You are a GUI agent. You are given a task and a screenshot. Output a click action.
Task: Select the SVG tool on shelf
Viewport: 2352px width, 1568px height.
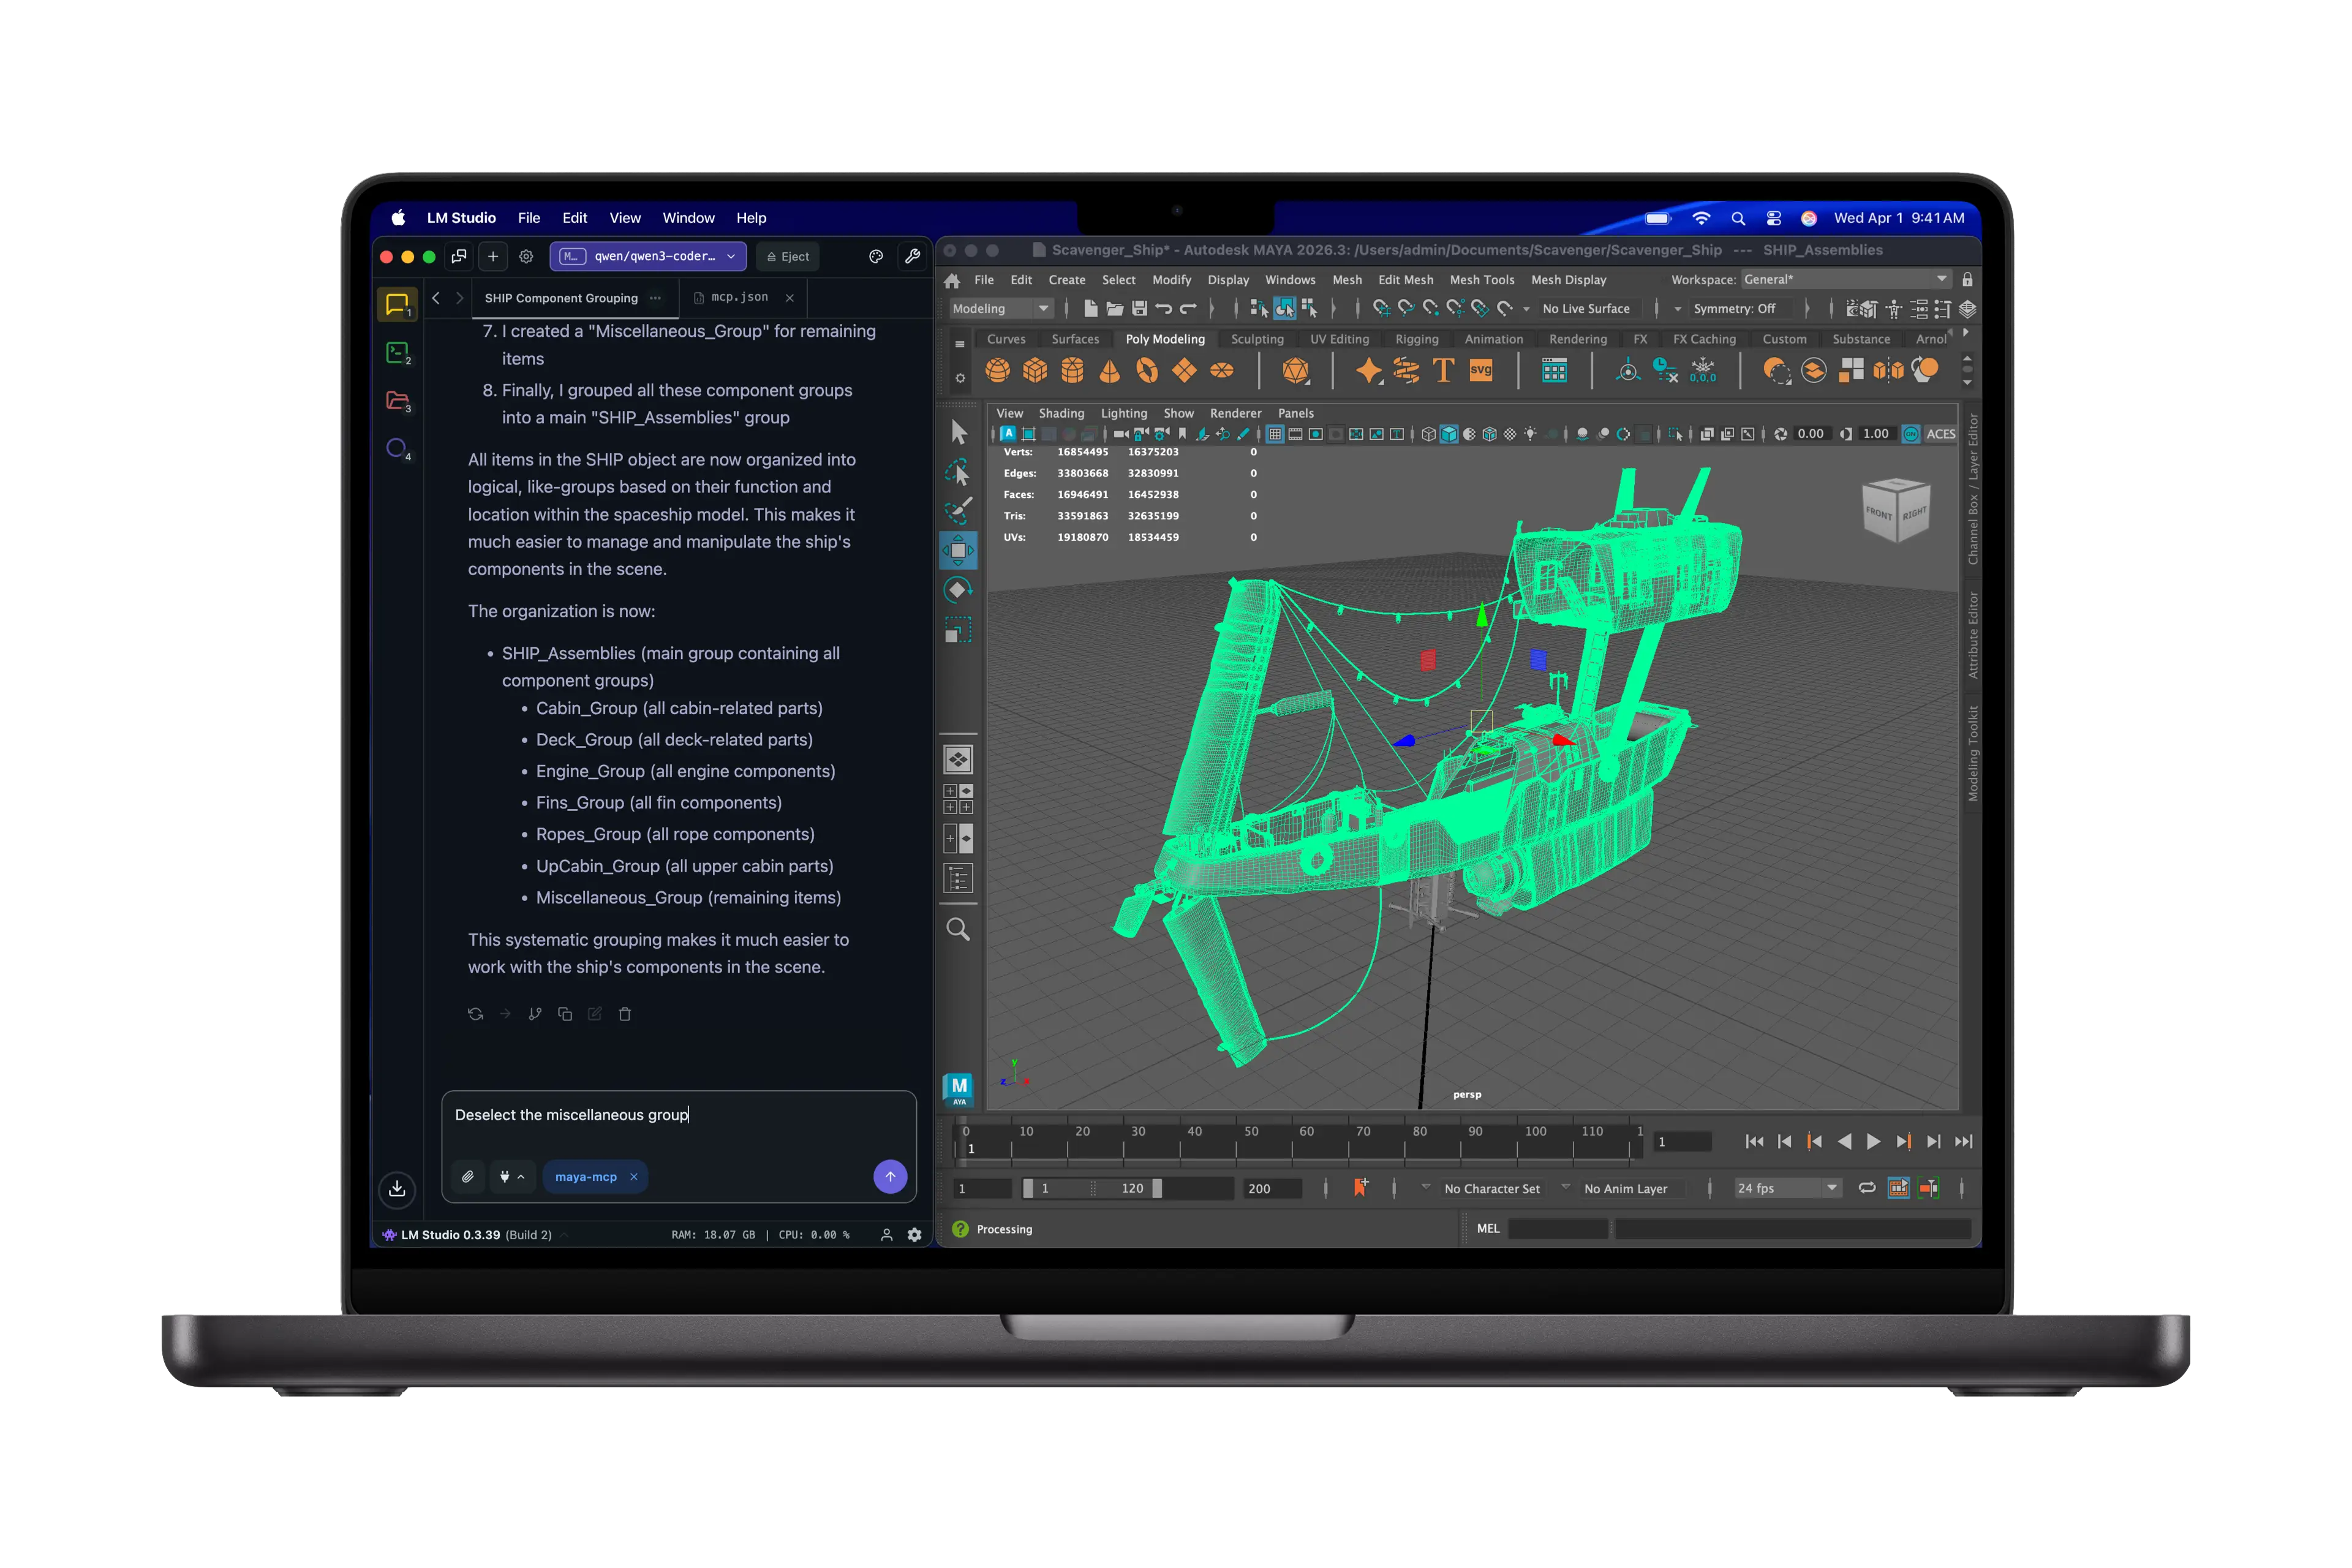tap(1481, 370)
